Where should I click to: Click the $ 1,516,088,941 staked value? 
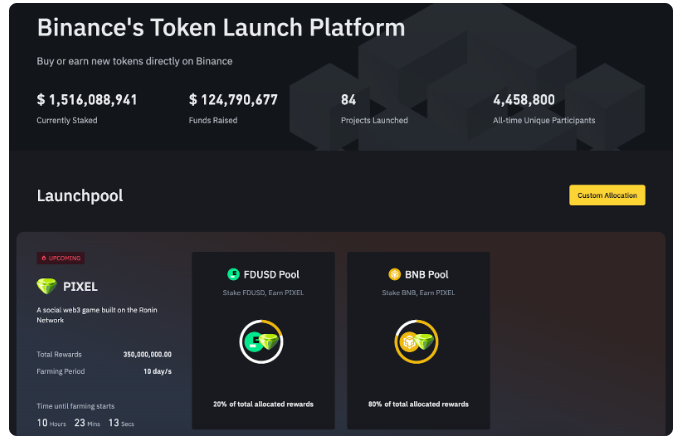tap(87, 99)
